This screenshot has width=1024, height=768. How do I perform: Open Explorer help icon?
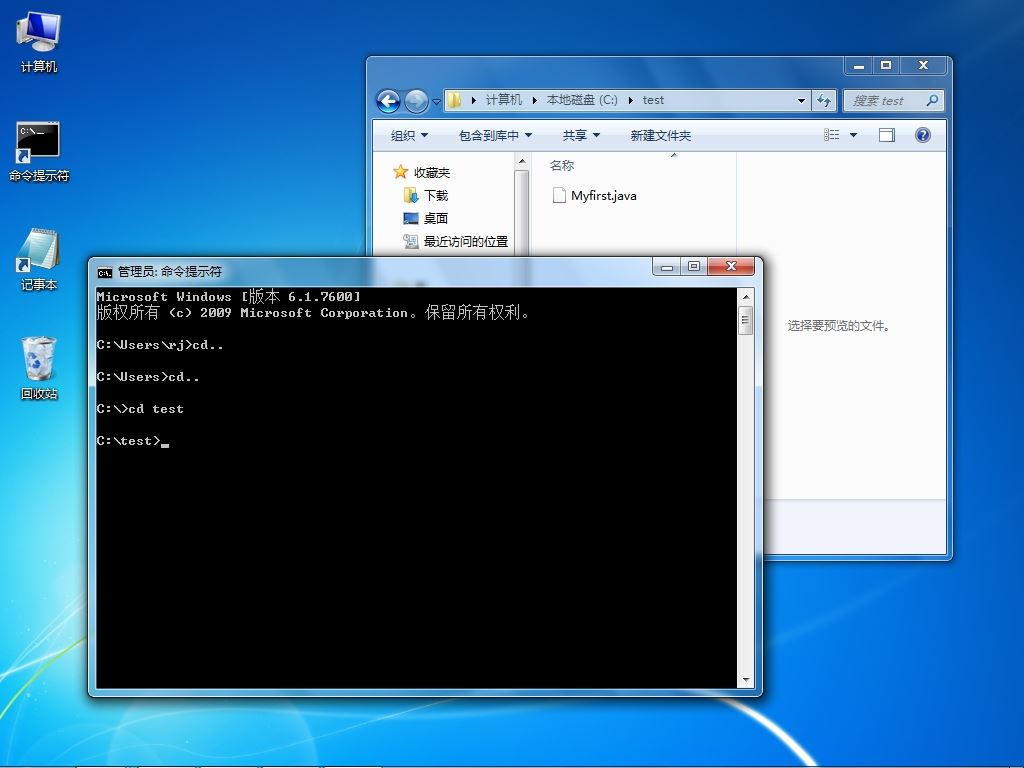[x=923, y=135]
